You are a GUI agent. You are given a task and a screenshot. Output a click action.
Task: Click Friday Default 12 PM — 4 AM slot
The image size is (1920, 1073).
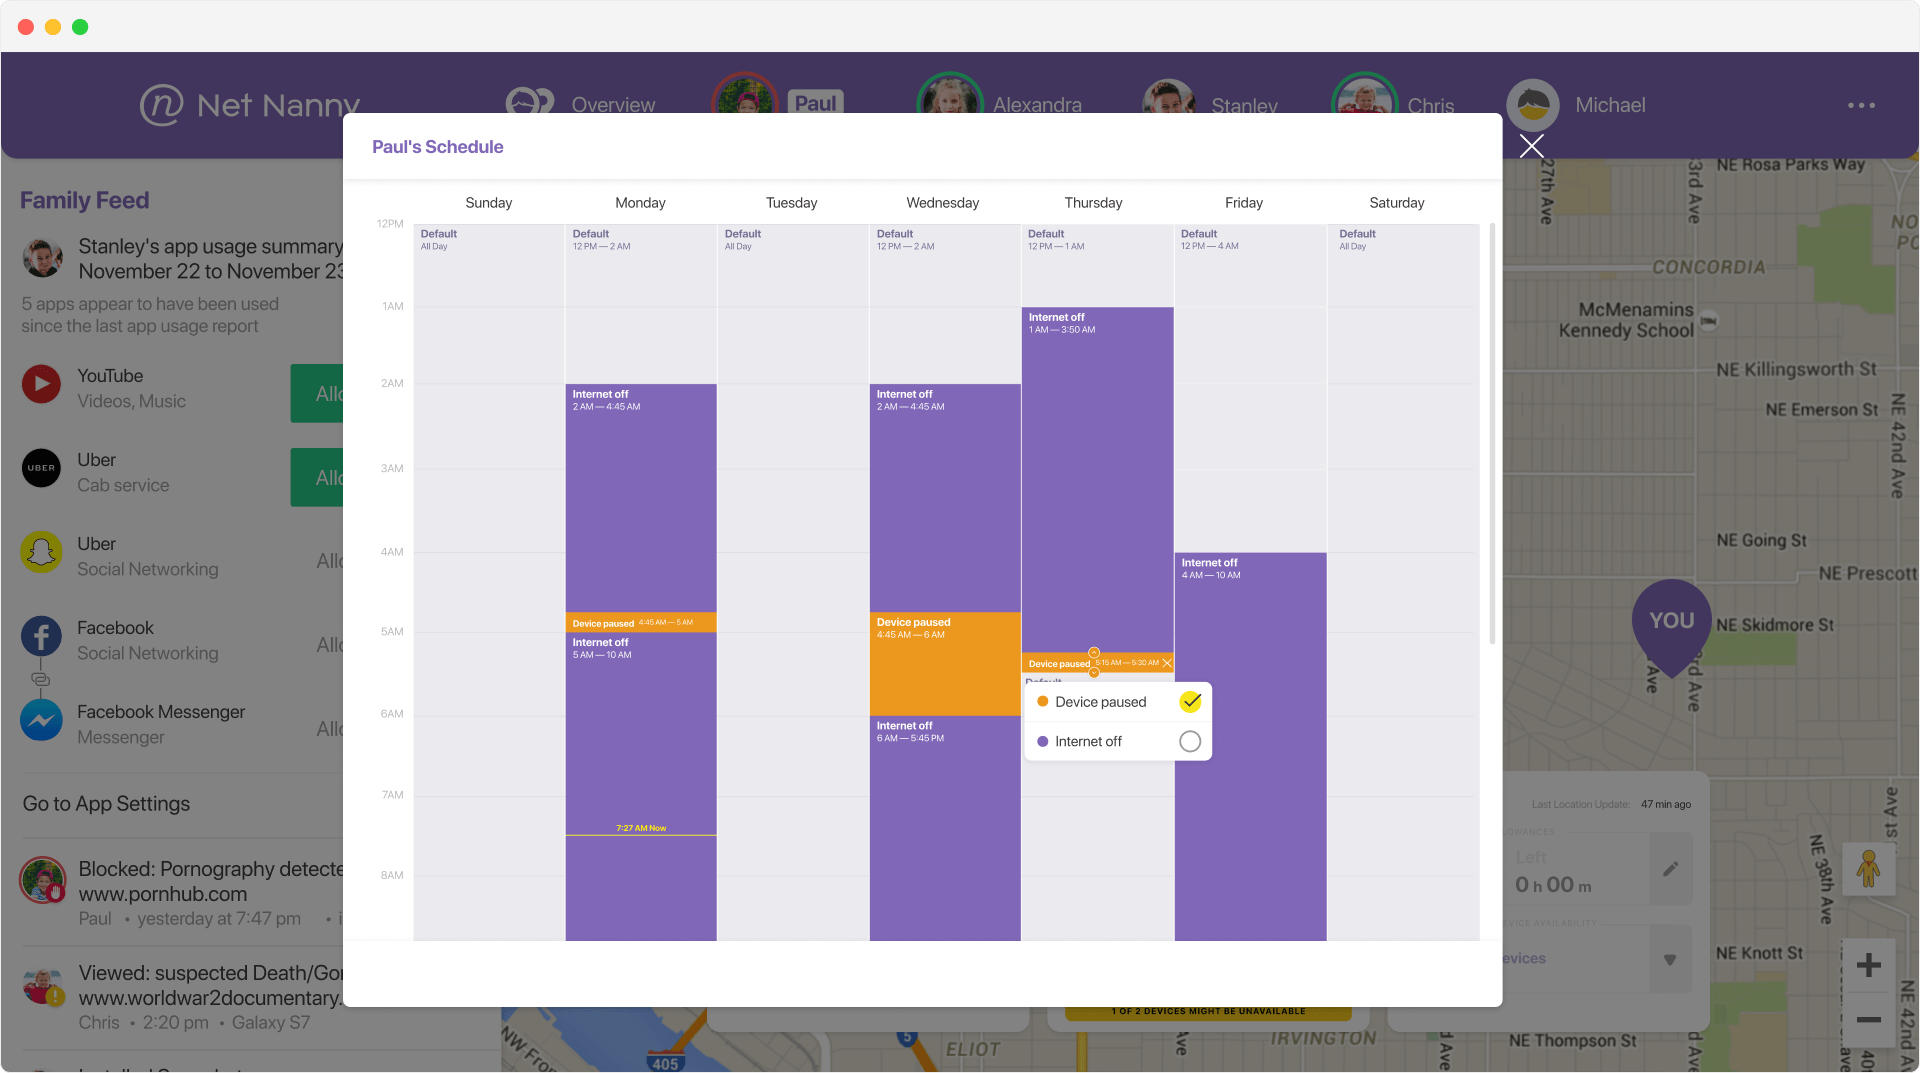1250,388
